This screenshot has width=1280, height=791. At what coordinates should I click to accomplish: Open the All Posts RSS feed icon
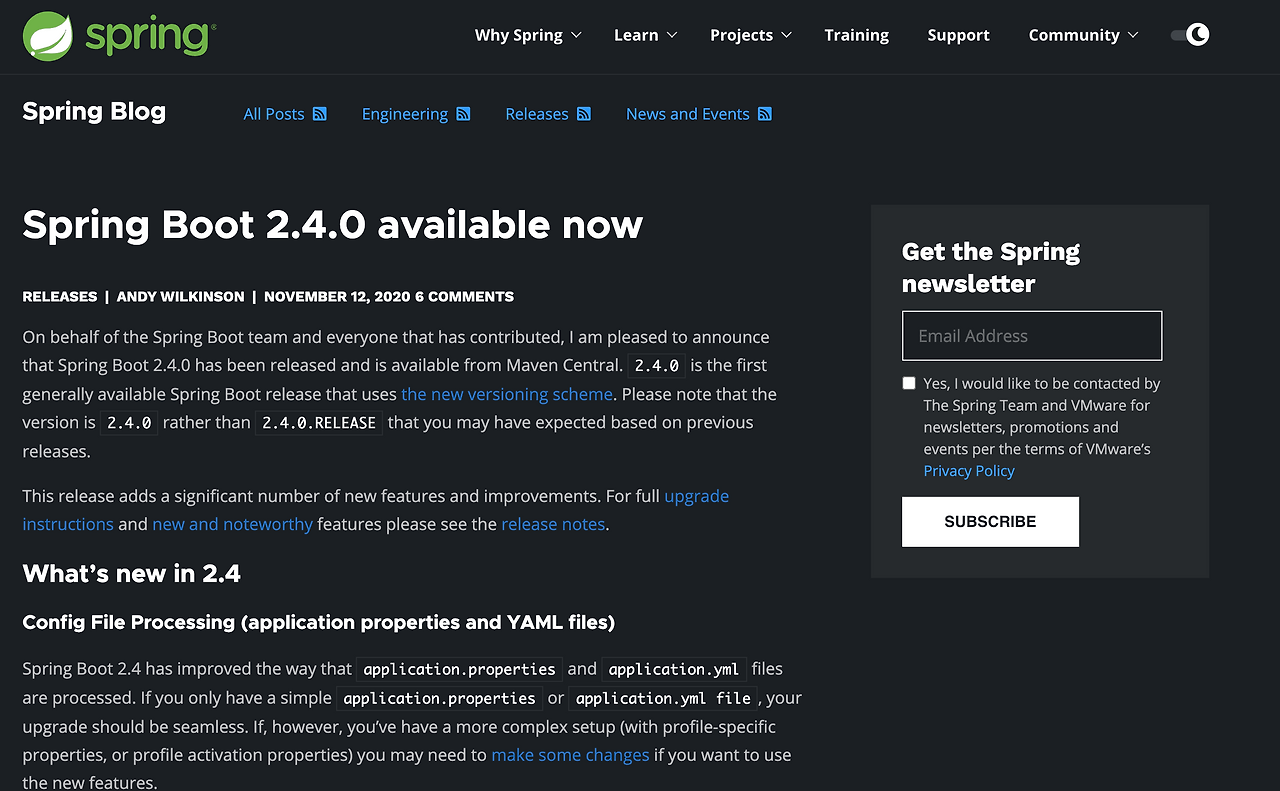(319, 113)
